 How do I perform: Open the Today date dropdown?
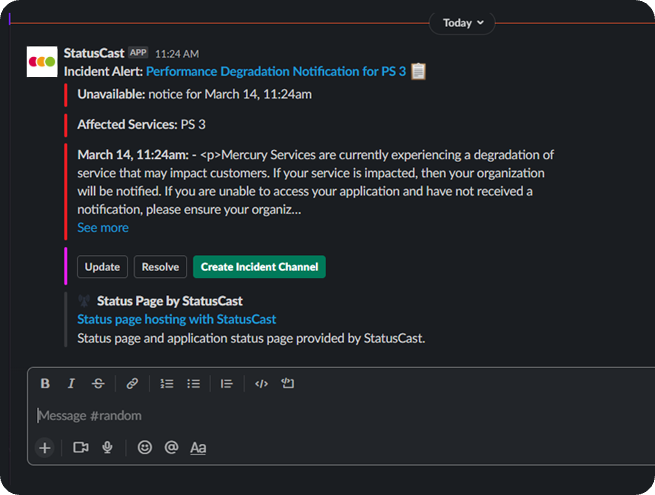(462, 23)
